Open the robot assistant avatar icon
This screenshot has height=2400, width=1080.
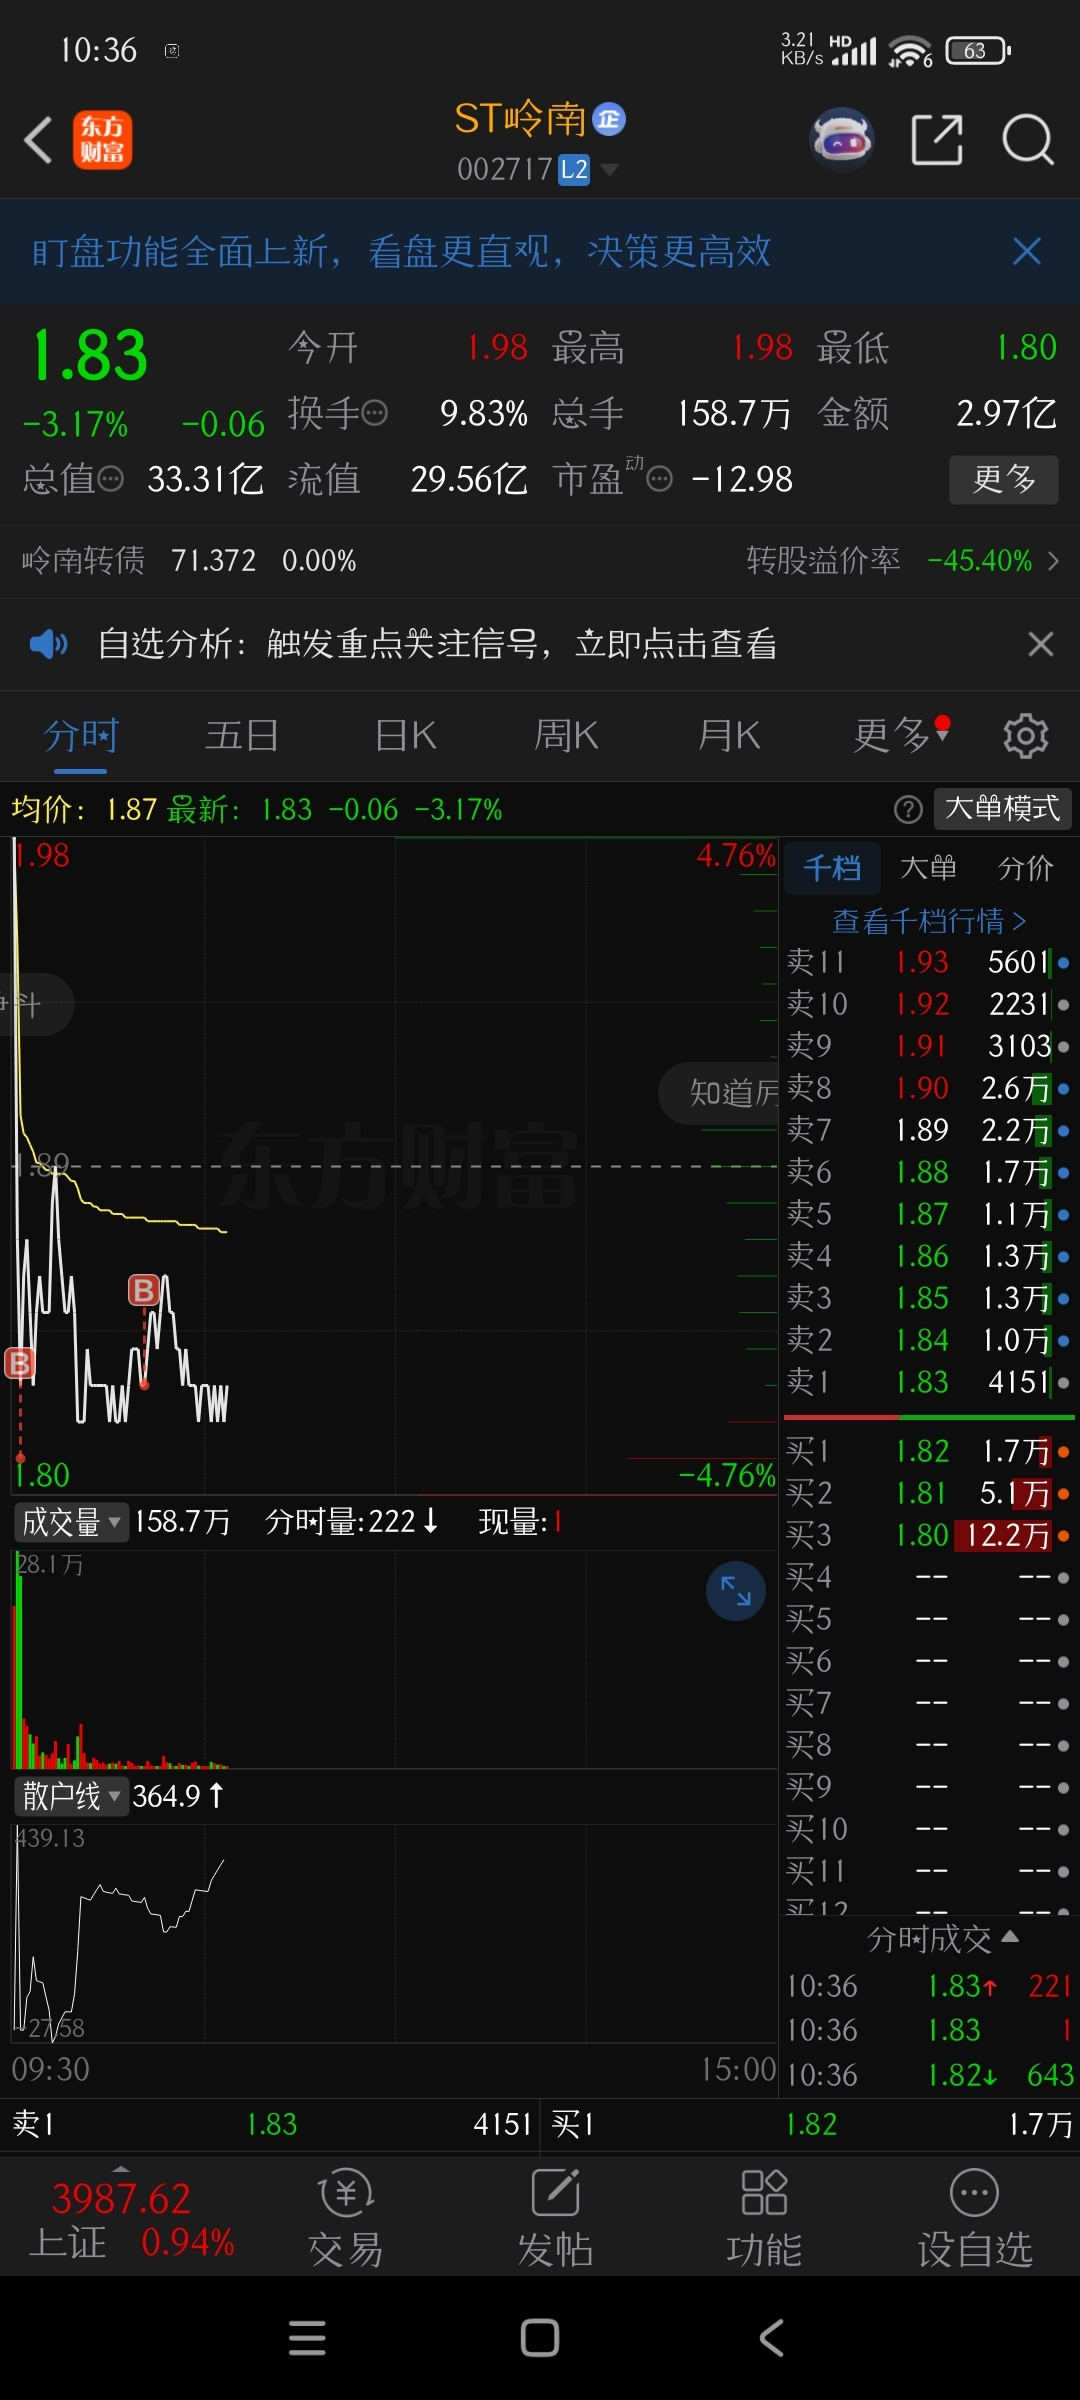point(842,139)
